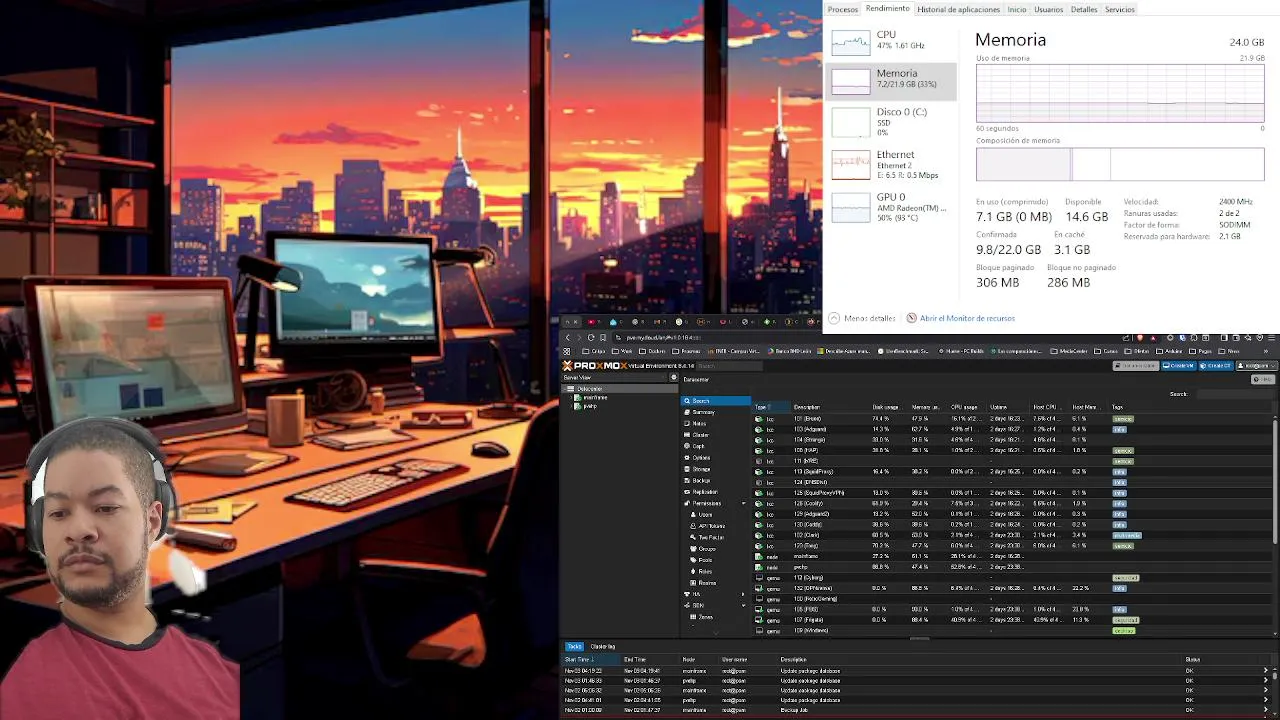
Task: Click the Brave shields icon in toolbar
Action: pos(1139,337)
